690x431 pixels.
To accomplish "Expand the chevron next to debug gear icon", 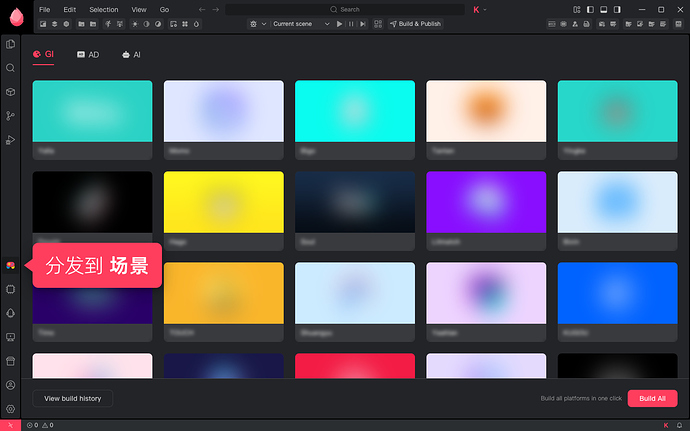I will click(264, 24).
